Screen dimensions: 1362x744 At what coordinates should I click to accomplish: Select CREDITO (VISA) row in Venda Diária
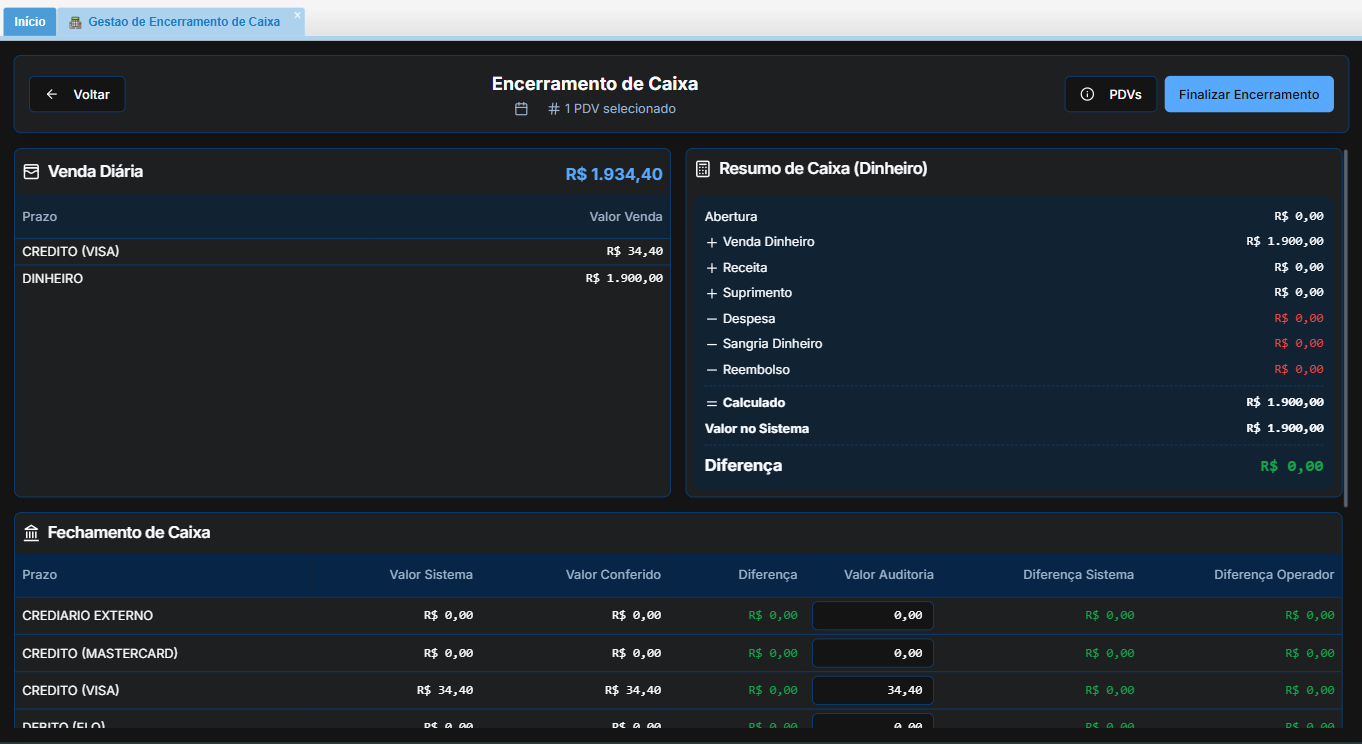point(342,252)
